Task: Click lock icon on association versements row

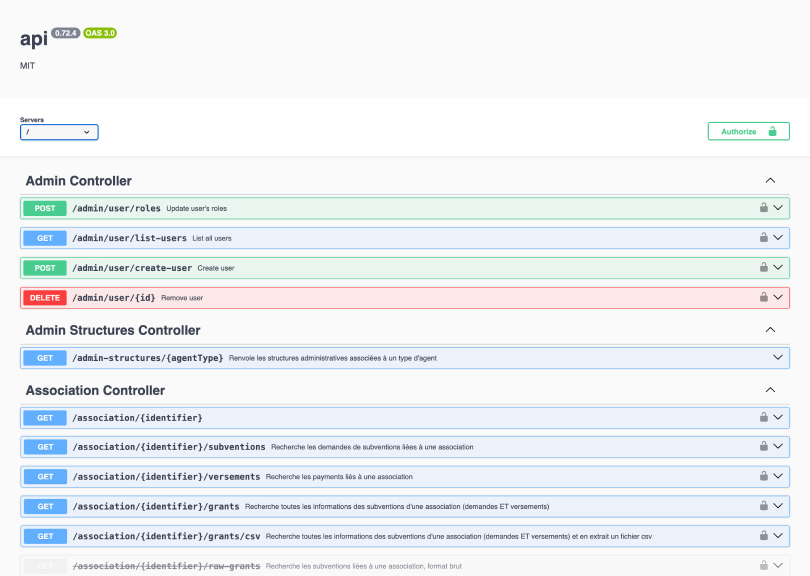Action: point(764,476)
